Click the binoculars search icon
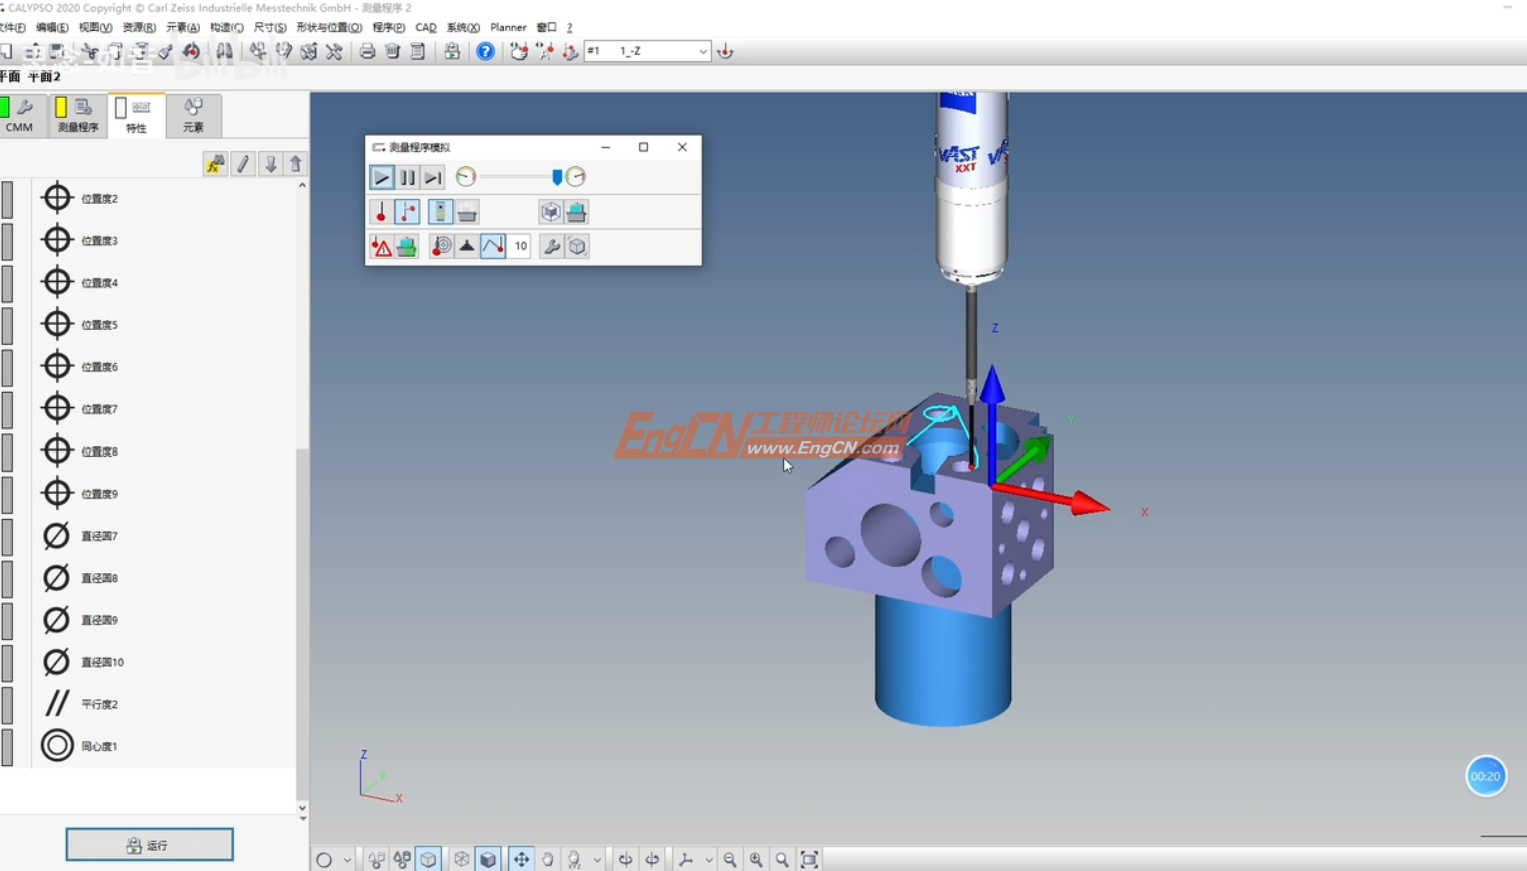The image size is (1527, 871). (224, 51)
